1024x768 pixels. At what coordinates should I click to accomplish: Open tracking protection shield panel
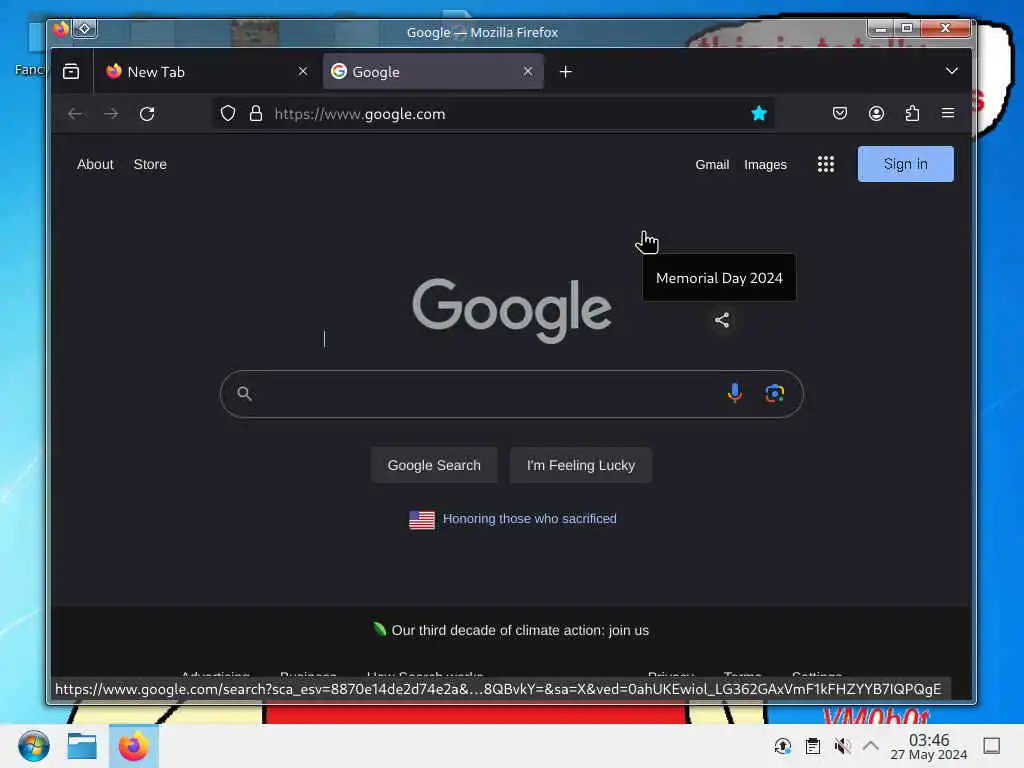pyautogui.click(x=228, y=114)
